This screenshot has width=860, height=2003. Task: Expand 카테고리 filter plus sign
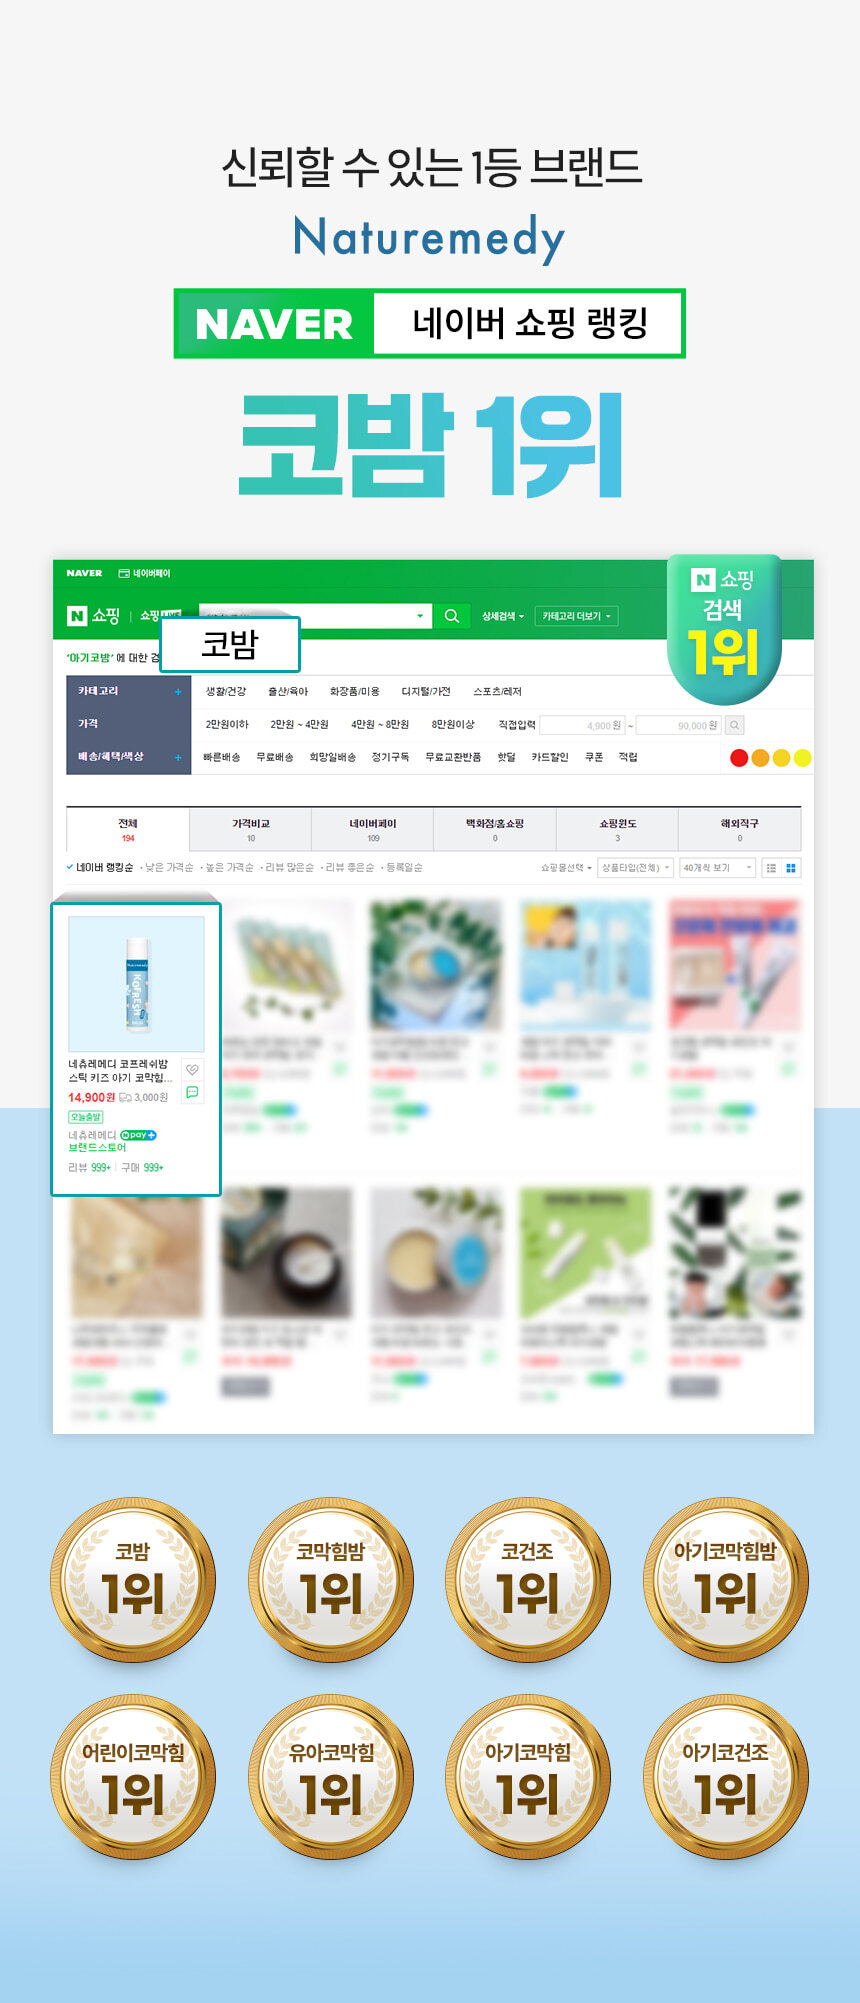[178, 691]
